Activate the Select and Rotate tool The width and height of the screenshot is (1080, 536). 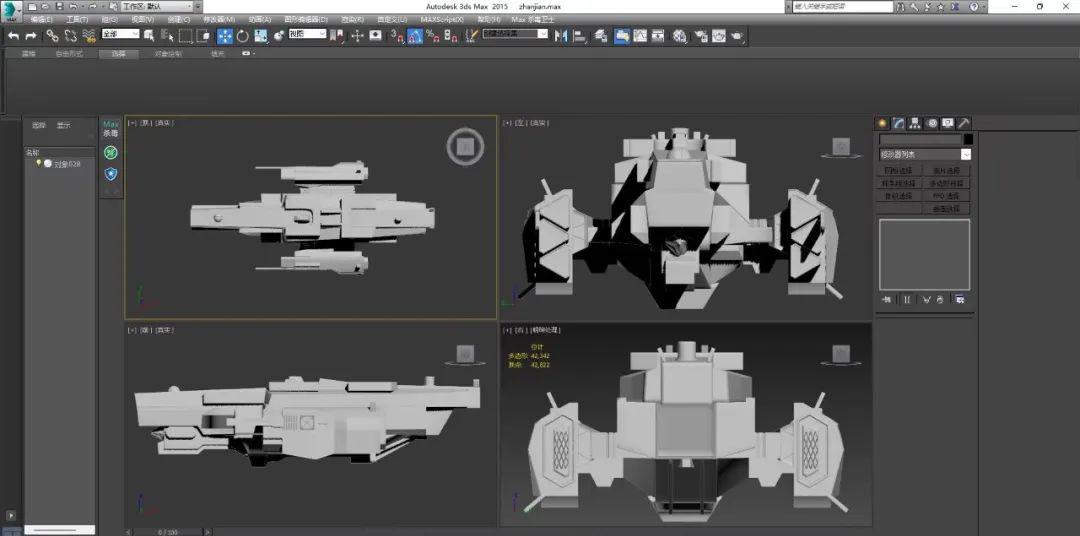242,36
